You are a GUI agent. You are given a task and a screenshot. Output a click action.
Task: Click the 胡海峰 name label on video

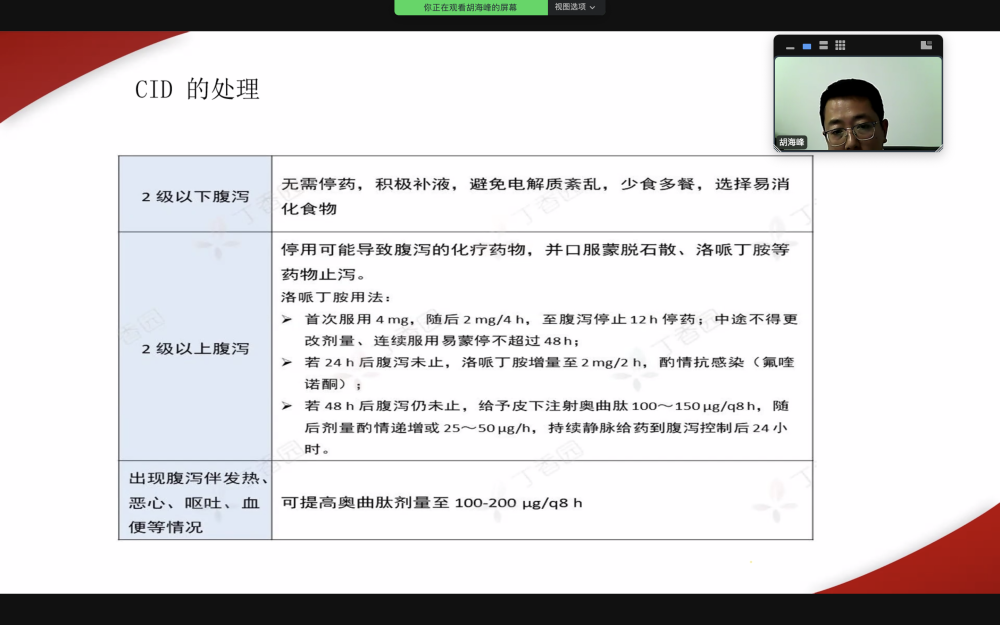(x=792, y=142)
